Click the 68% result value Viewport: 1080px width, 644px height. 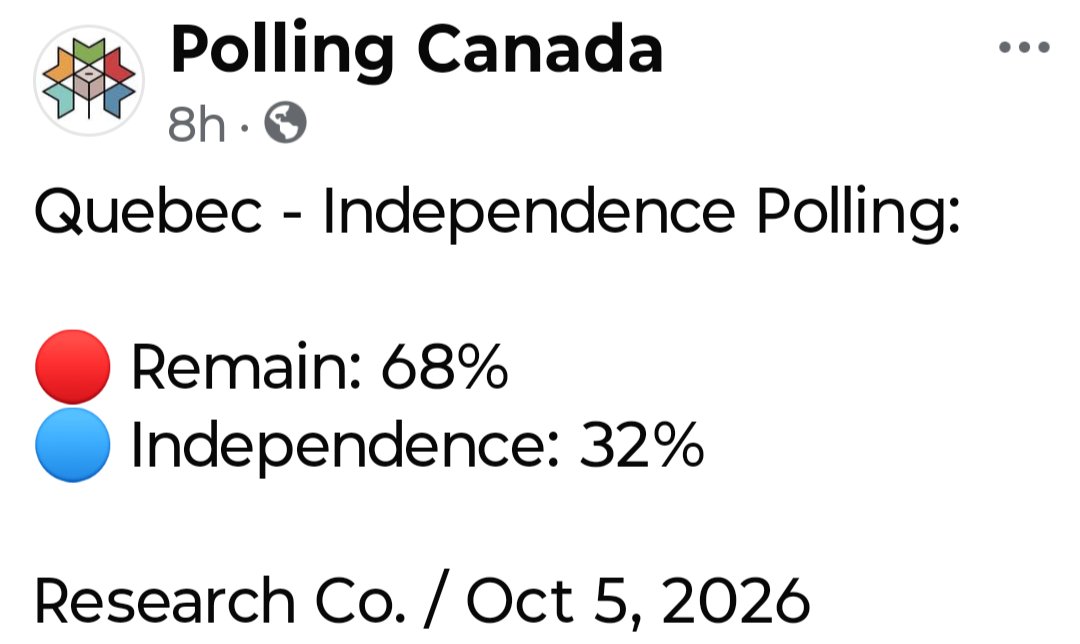[x=444, y=366]
